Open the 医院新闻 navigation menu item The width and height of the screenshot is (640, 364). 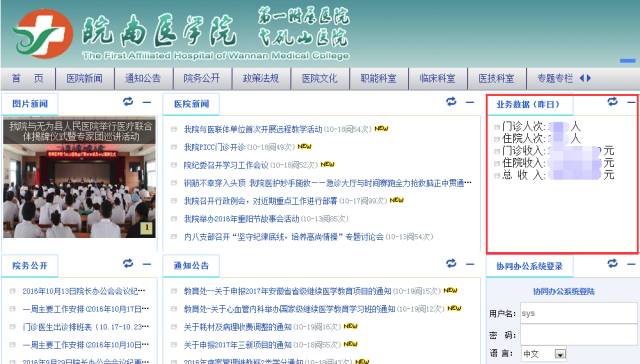84,78
